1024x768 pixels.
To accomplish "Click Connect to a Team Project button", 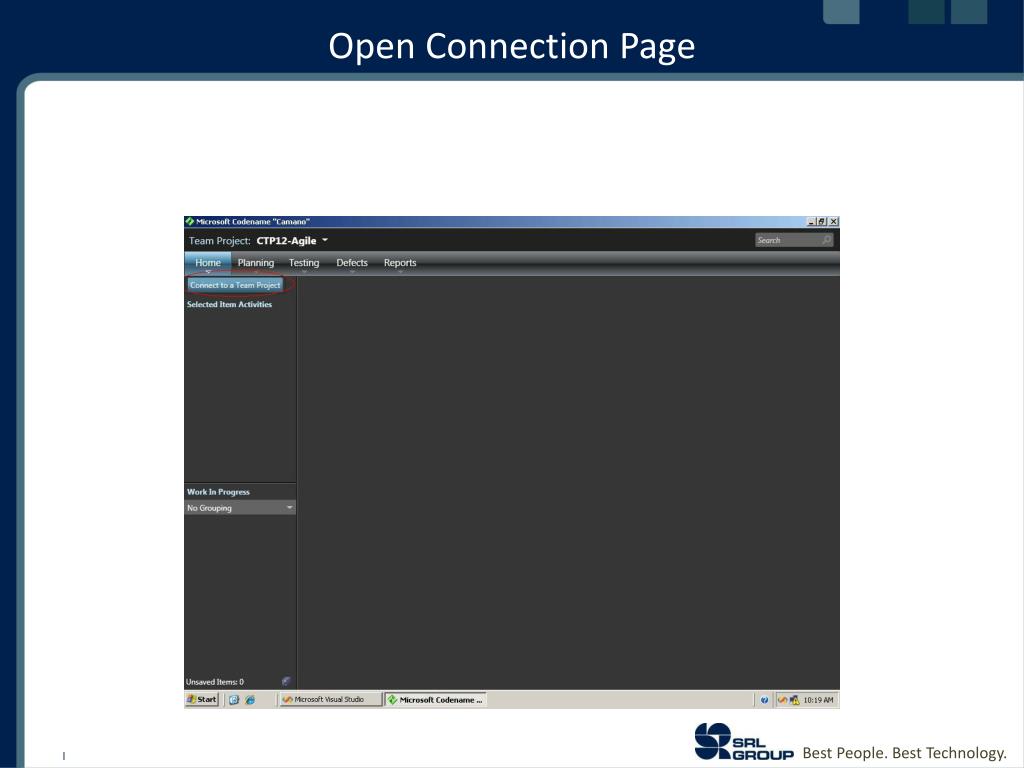I will point(235,285).
